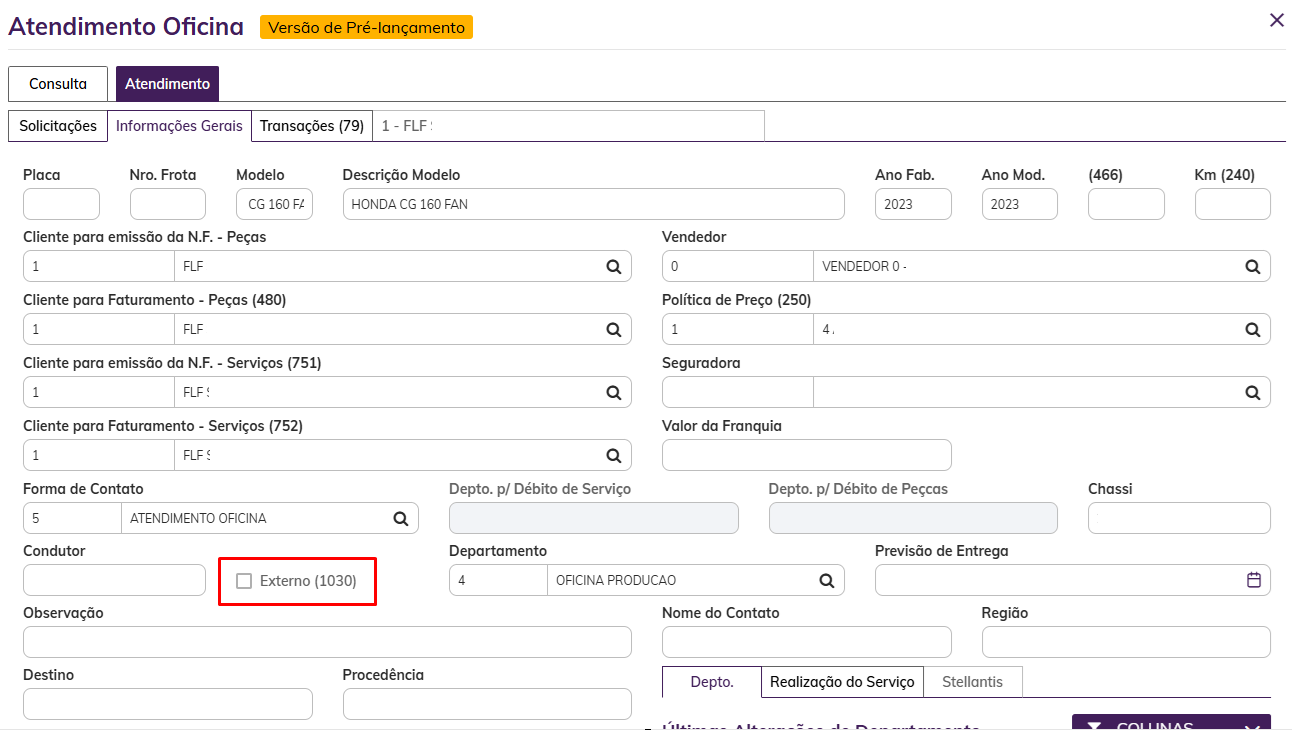
Task: Open Política de Preço lookup search
Action: [1252, 330]
